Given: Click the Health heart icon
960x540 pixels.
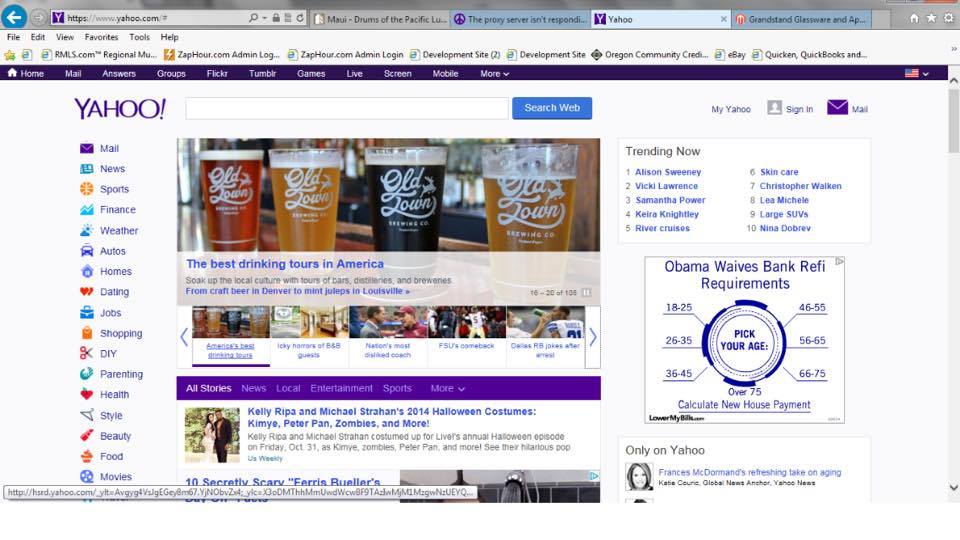Looking at the screenshot, I should [x=86, y=394].
